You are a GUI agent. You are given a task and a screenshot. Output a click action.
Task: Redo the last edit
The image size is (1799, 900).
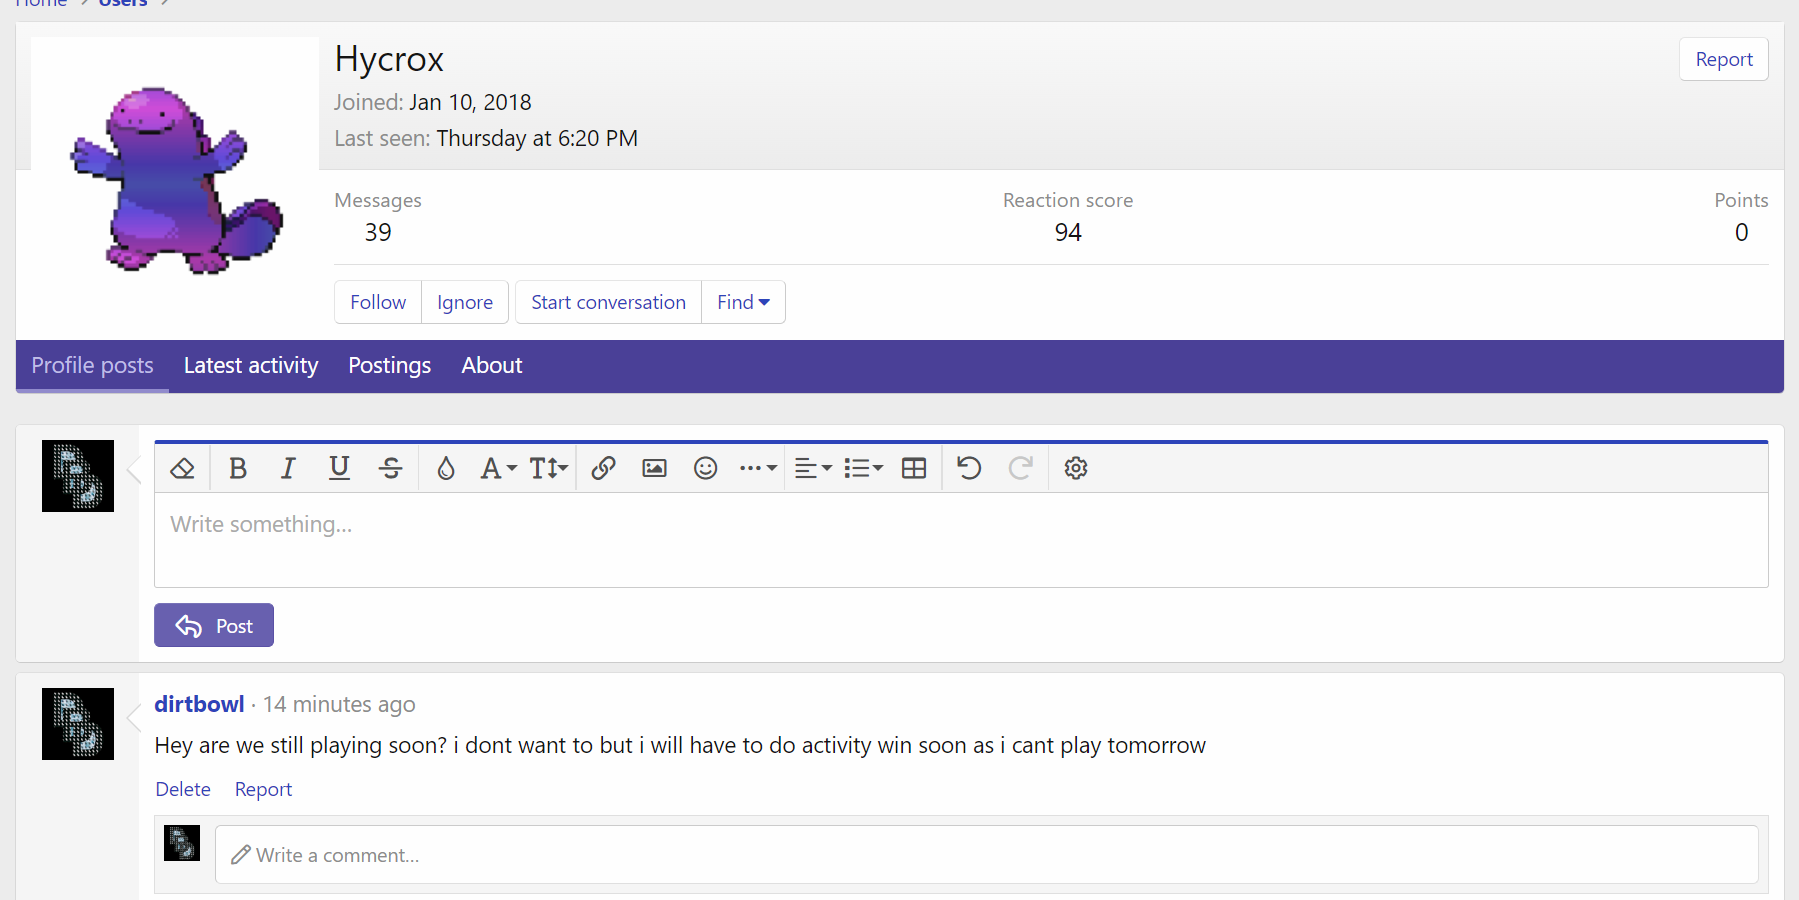tap(1020, 468)
